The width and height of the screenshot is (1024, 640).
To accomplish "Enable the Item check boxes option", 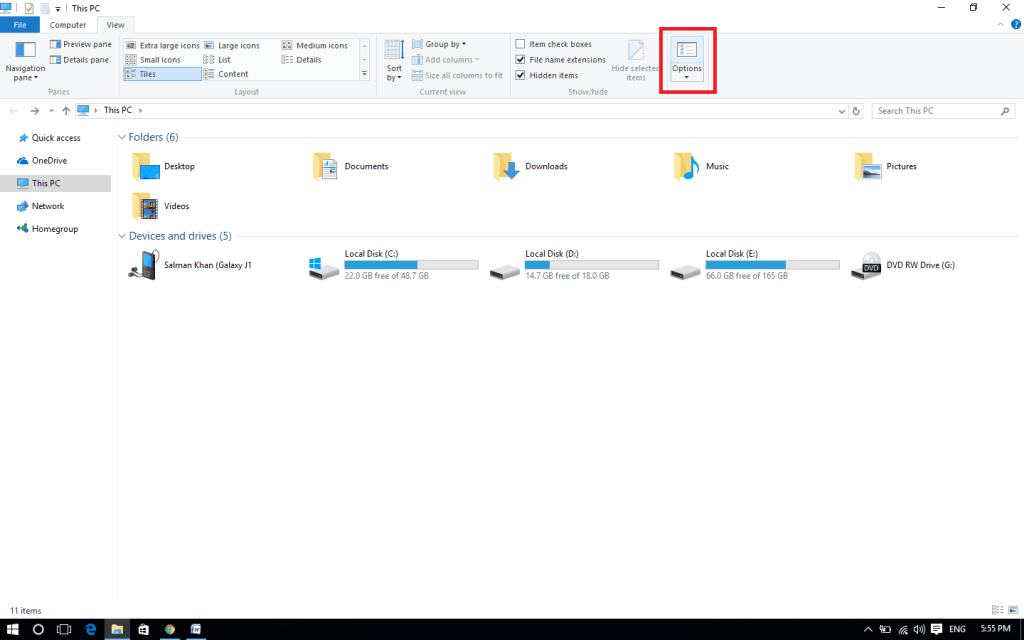I will (x=520, y=44).
